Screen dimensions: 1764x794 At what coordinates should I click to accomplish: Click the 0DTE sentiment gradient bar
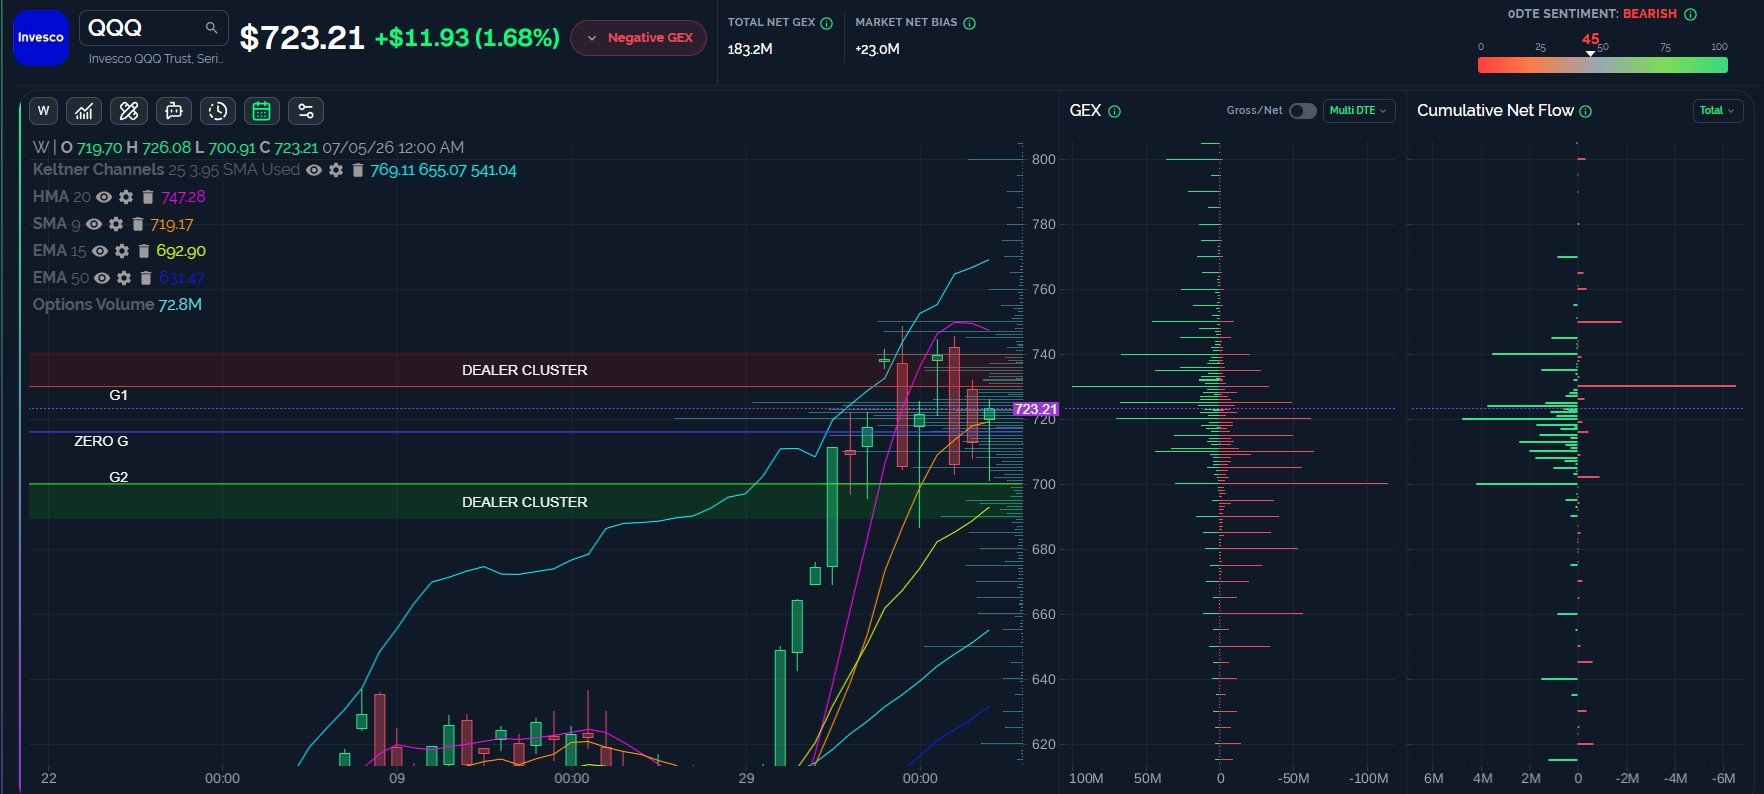pyautogui.click(x=1602, y=65)
